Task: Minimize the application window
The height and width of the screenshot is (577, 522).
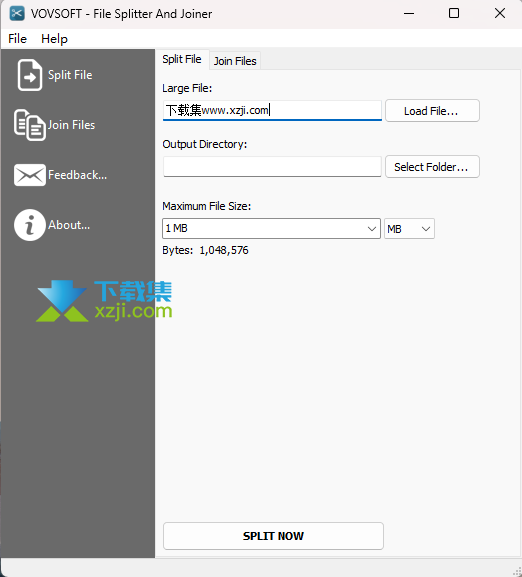Action: (x=409, y=14)
